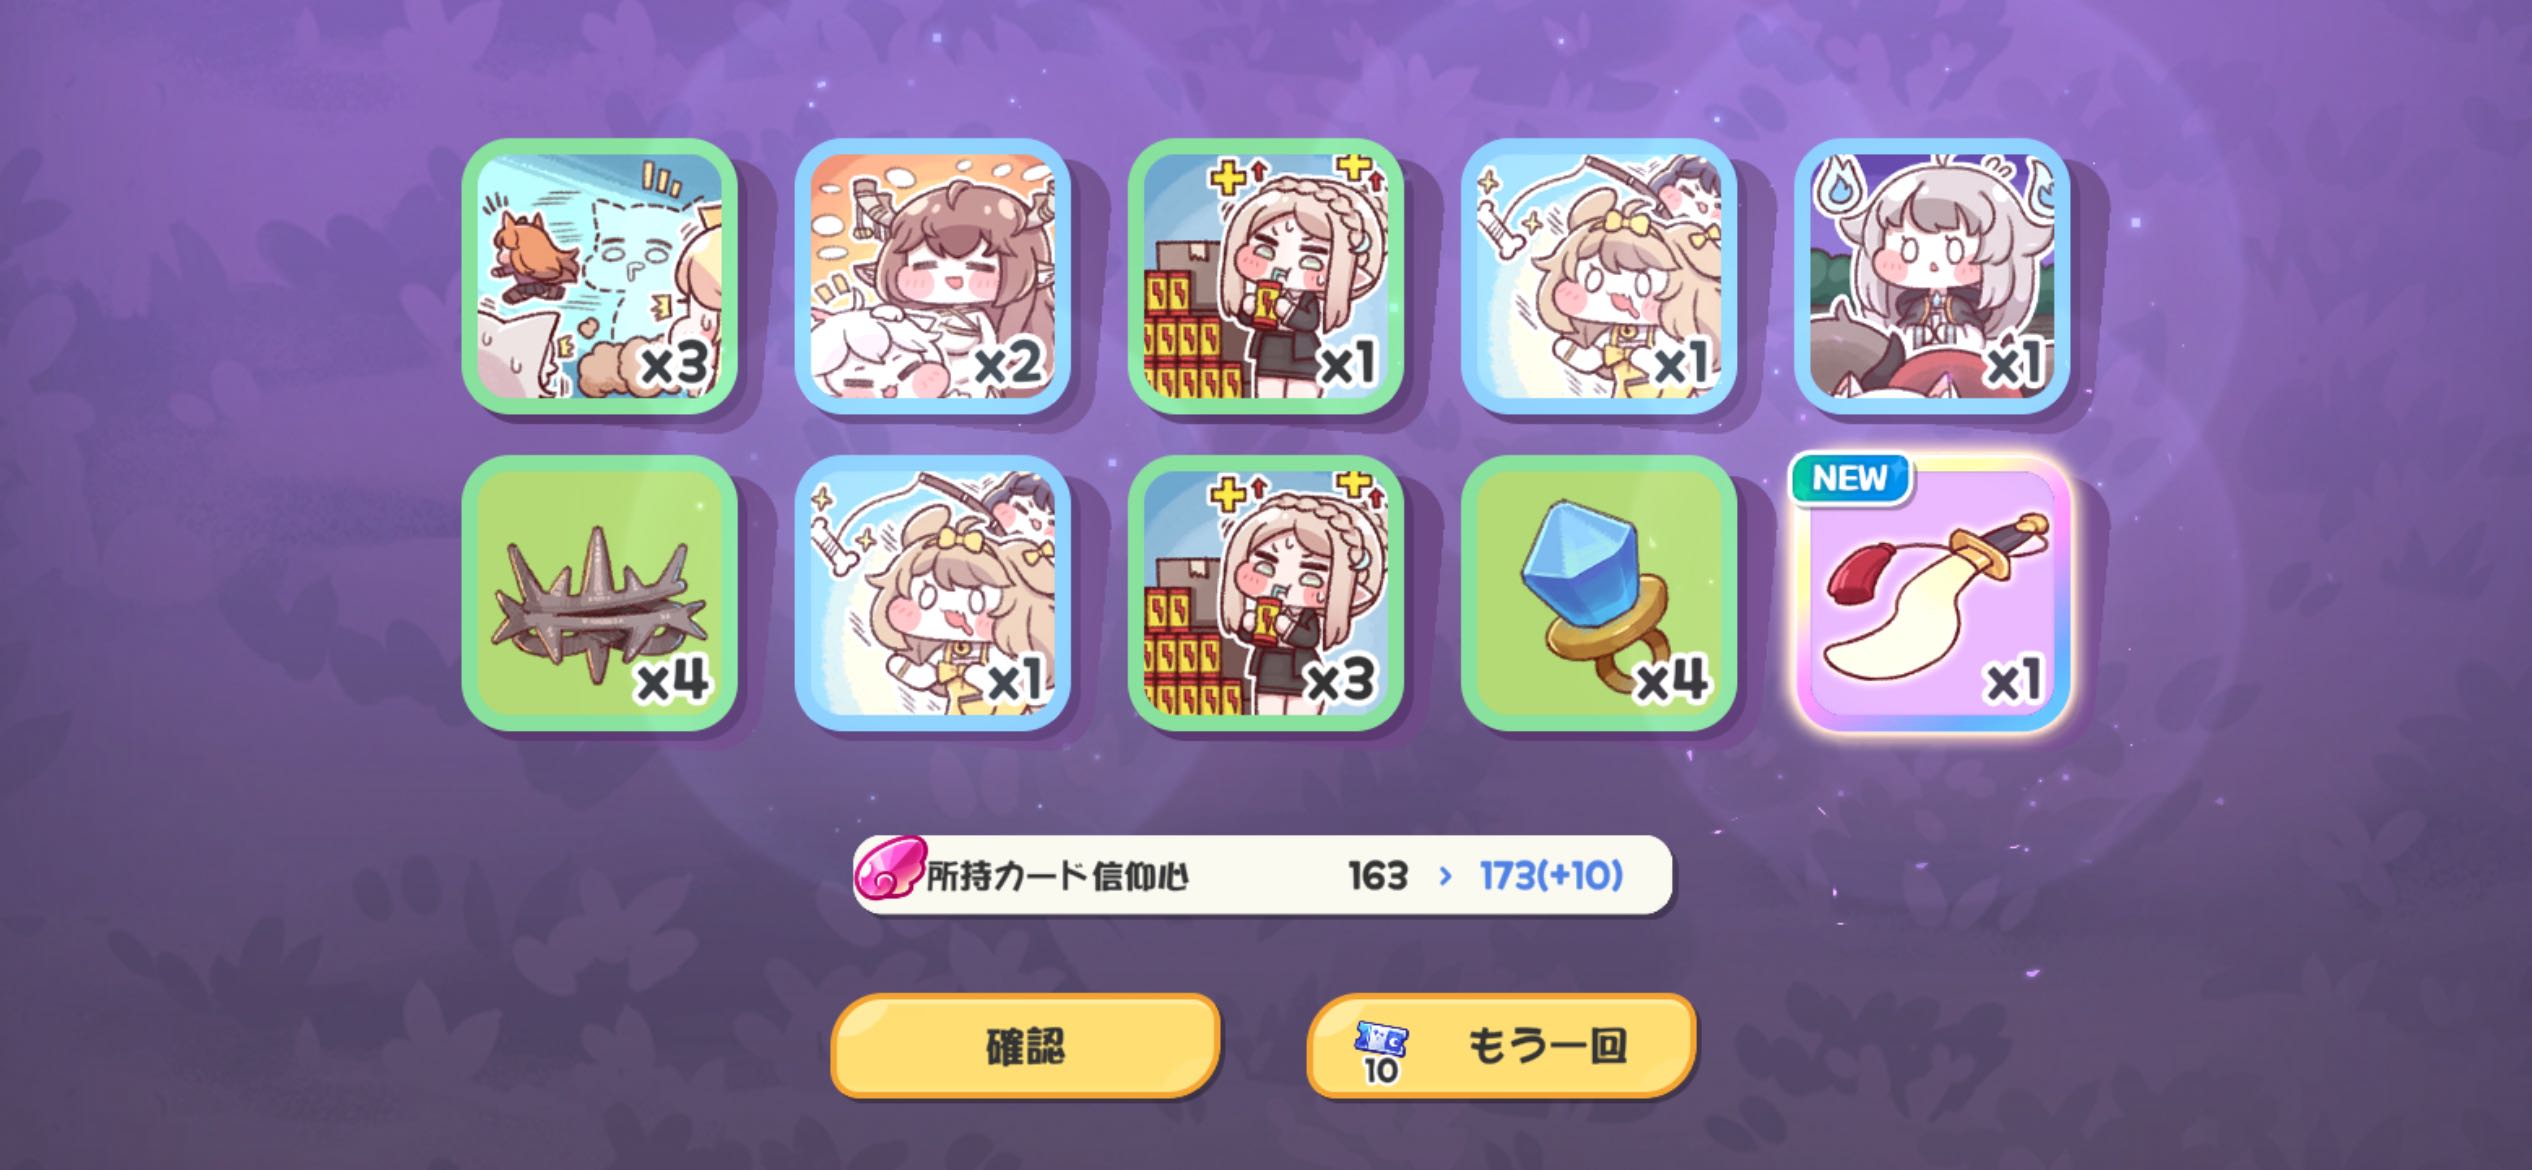Click the もう一回 draw again button
The height and width of the screenshot is (1170, 2532).
click(x=1501, y=1046)
